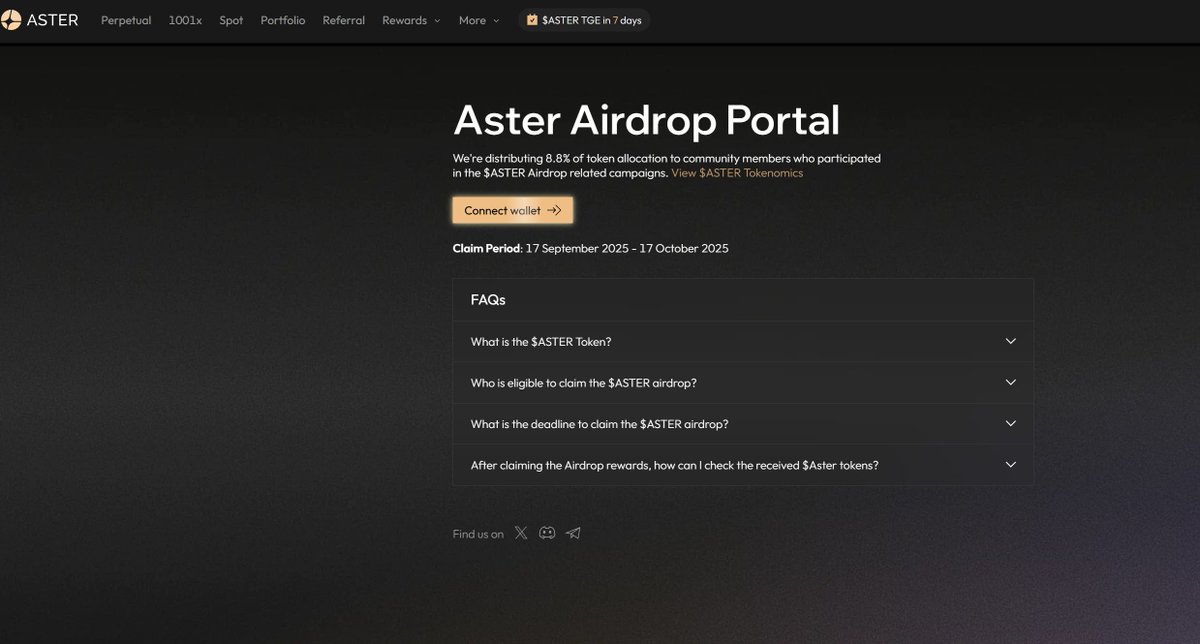
Task: Click chevron beside '$ASTER Token' question
Action: [x=1010, y=341]
